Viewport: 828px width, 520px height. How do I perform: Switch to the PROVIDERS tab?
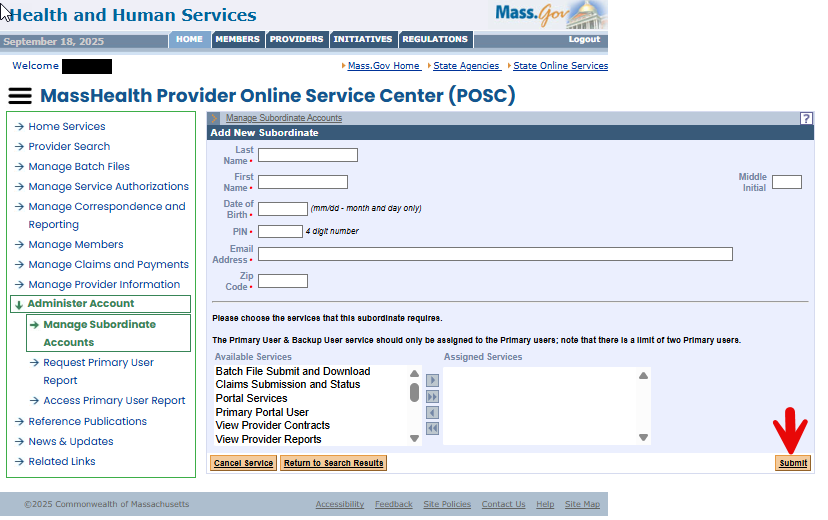coord(296,40)
